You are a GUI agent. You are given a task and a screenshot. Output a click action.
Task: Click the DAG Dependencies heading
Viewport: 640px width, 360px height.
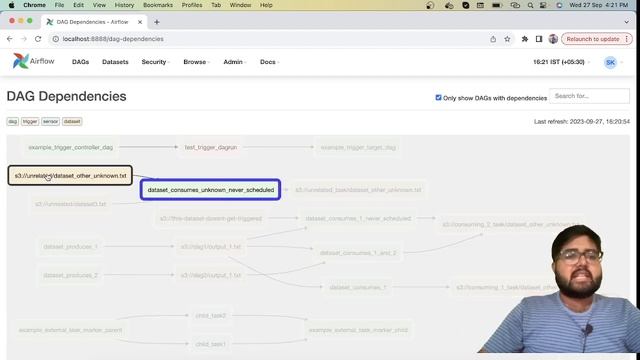coord(67,96)
